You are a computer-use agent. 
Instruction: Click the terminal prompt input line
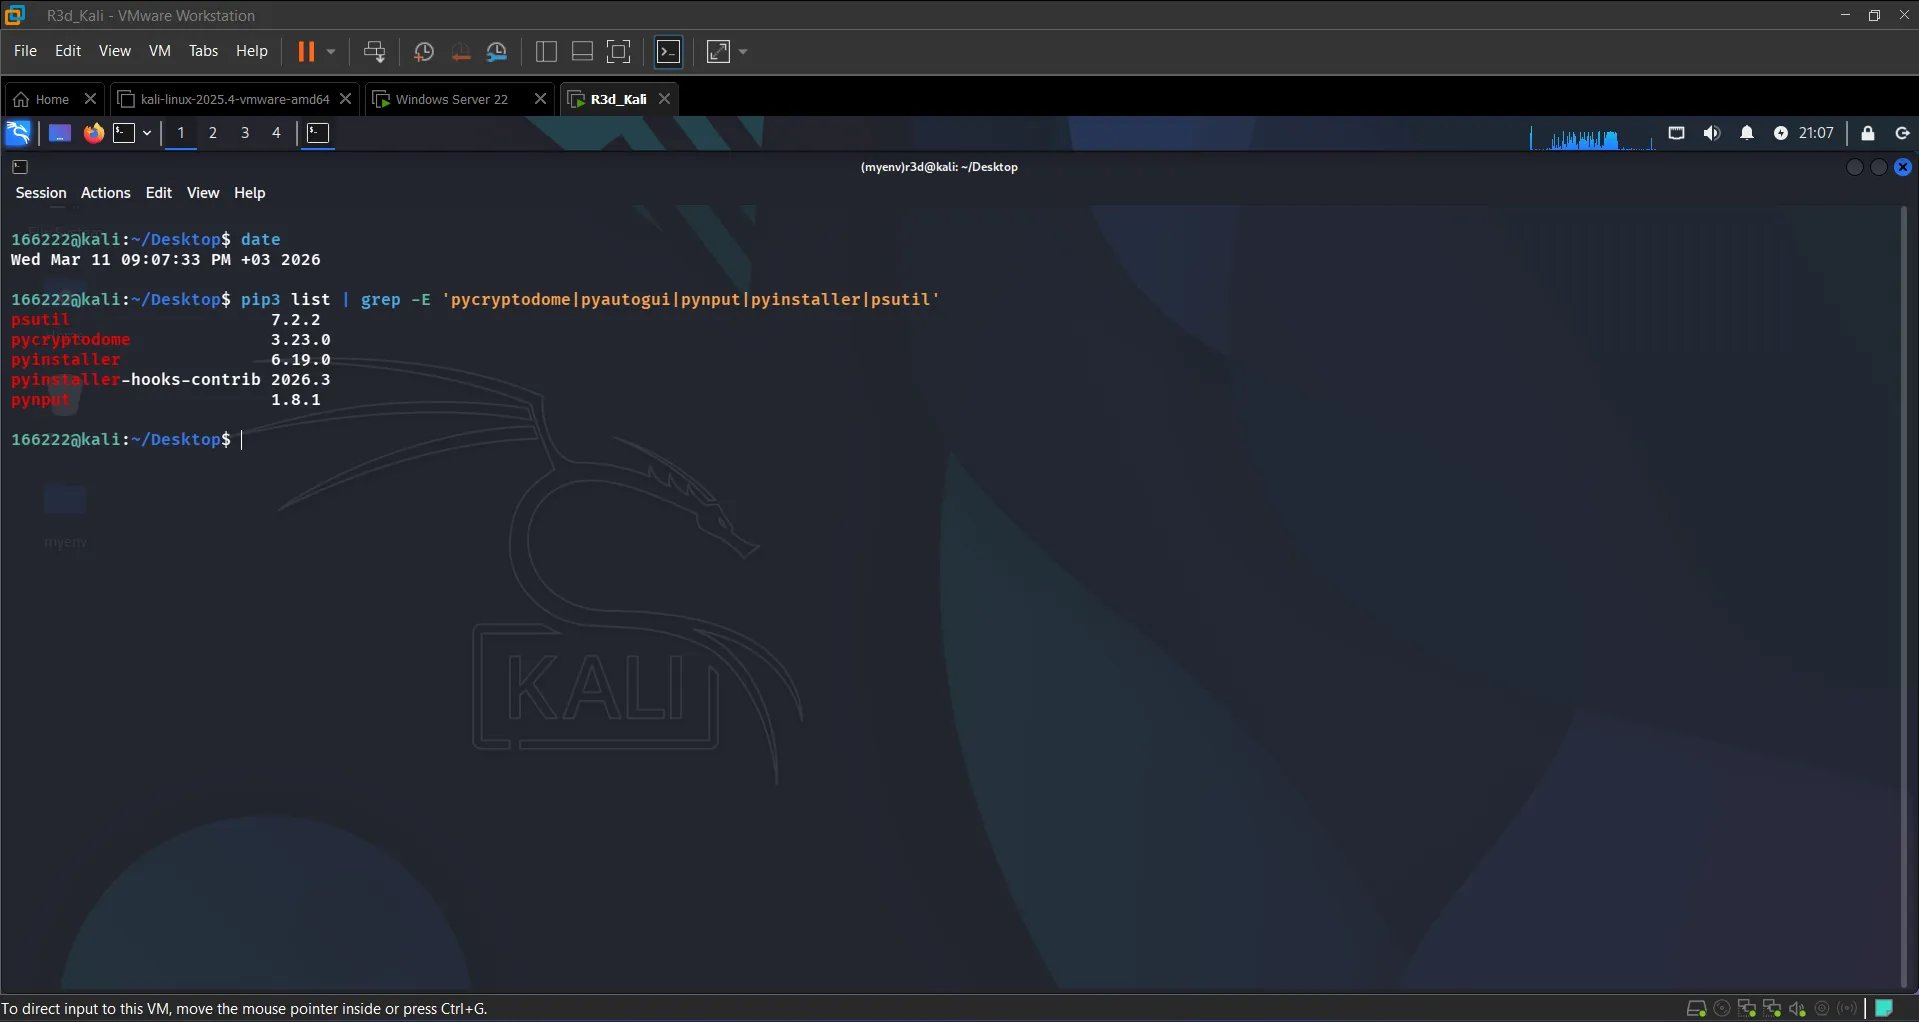pyautogui.click(x=126, y=440)
